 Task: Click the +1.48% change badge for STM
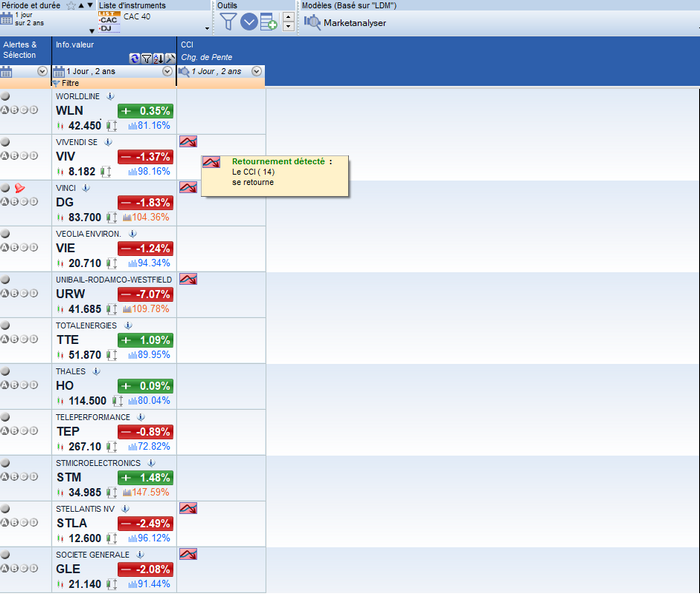146,478
